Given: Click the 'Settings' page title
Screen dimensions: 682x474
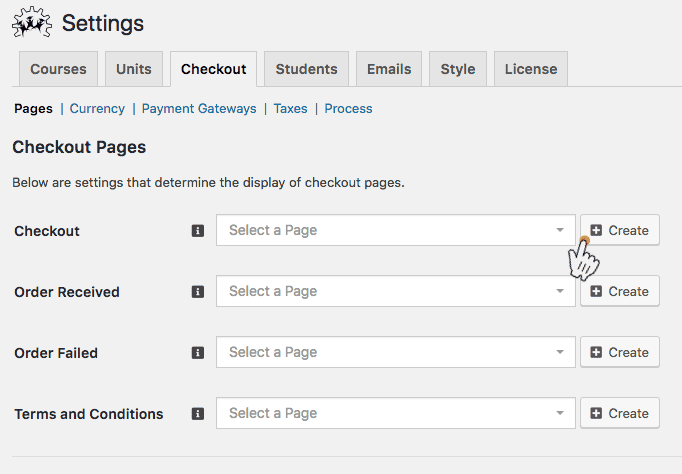Looking at the screenshot, I should click(x=103, y=23).
